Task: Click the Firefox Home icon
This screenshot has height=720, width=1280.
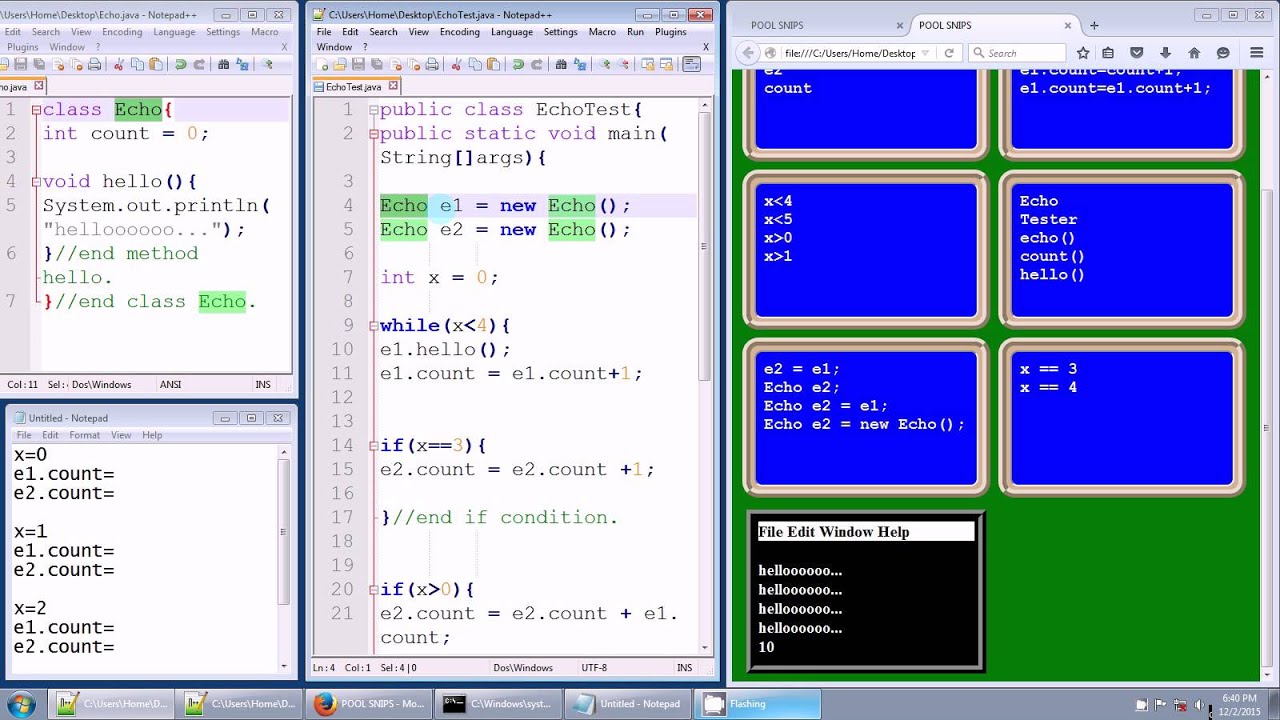Action: 1194,53
